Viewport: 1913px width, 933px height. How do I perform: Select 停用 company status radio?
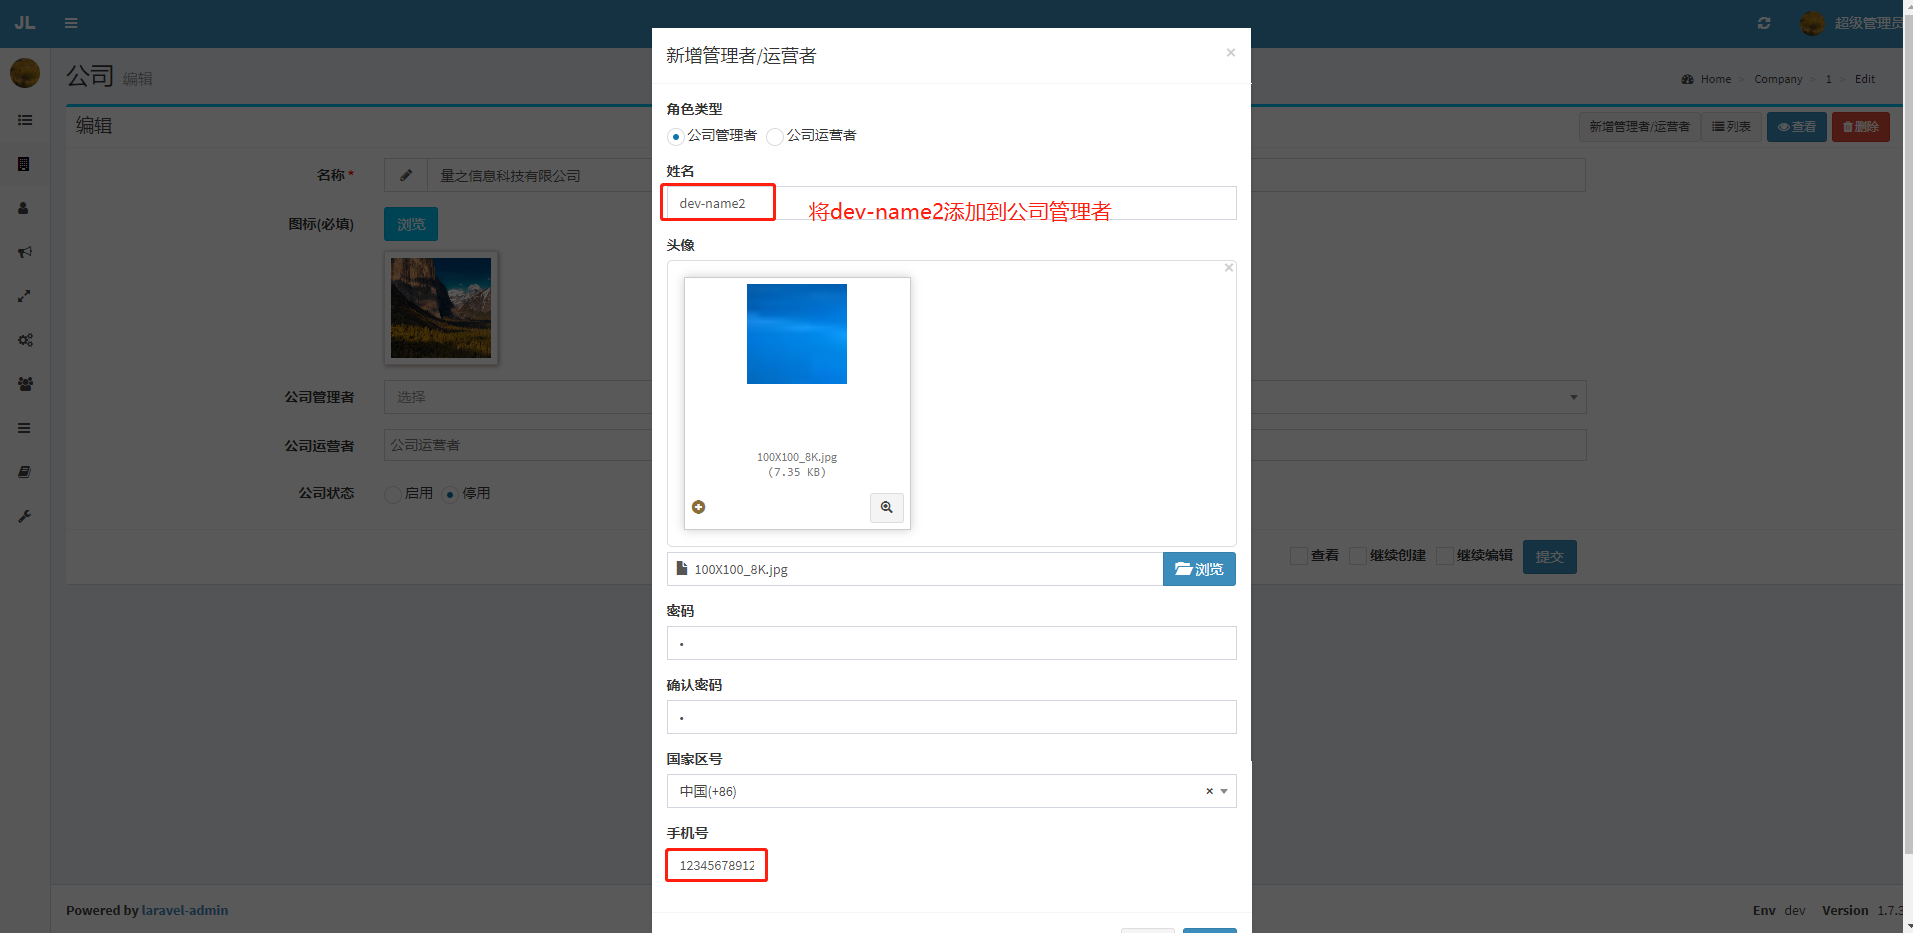click(450, 494)
